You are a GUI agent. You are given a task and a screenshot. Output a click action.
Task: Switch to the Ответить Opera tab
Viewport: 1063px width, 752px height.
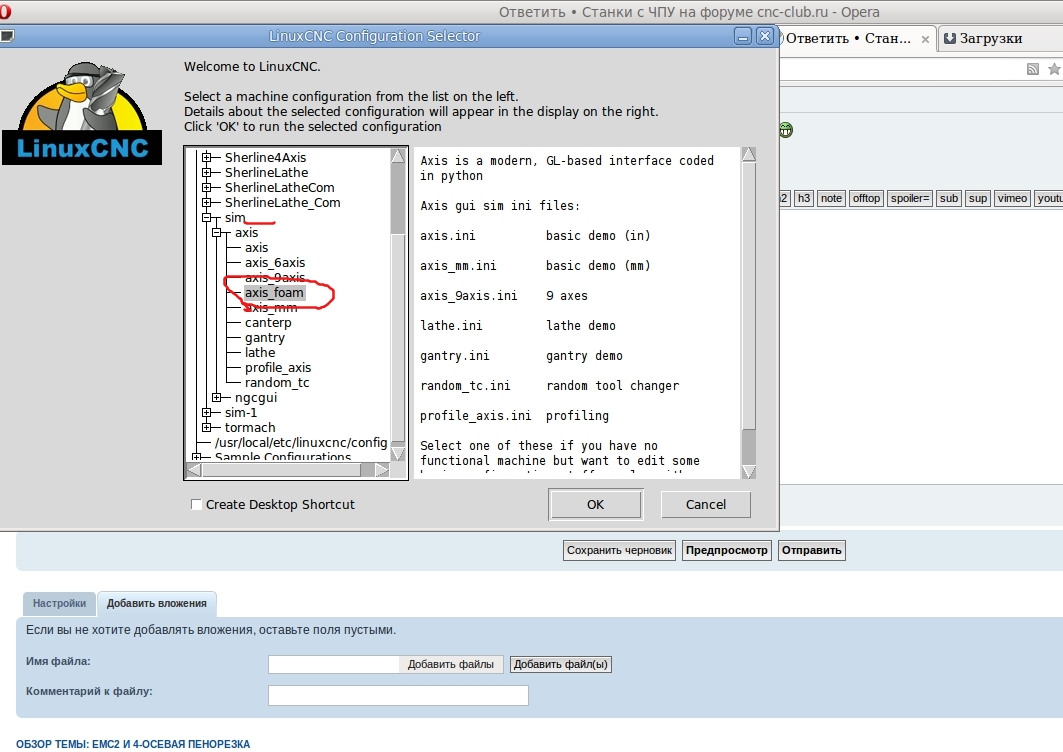click(x=848, y=39)
